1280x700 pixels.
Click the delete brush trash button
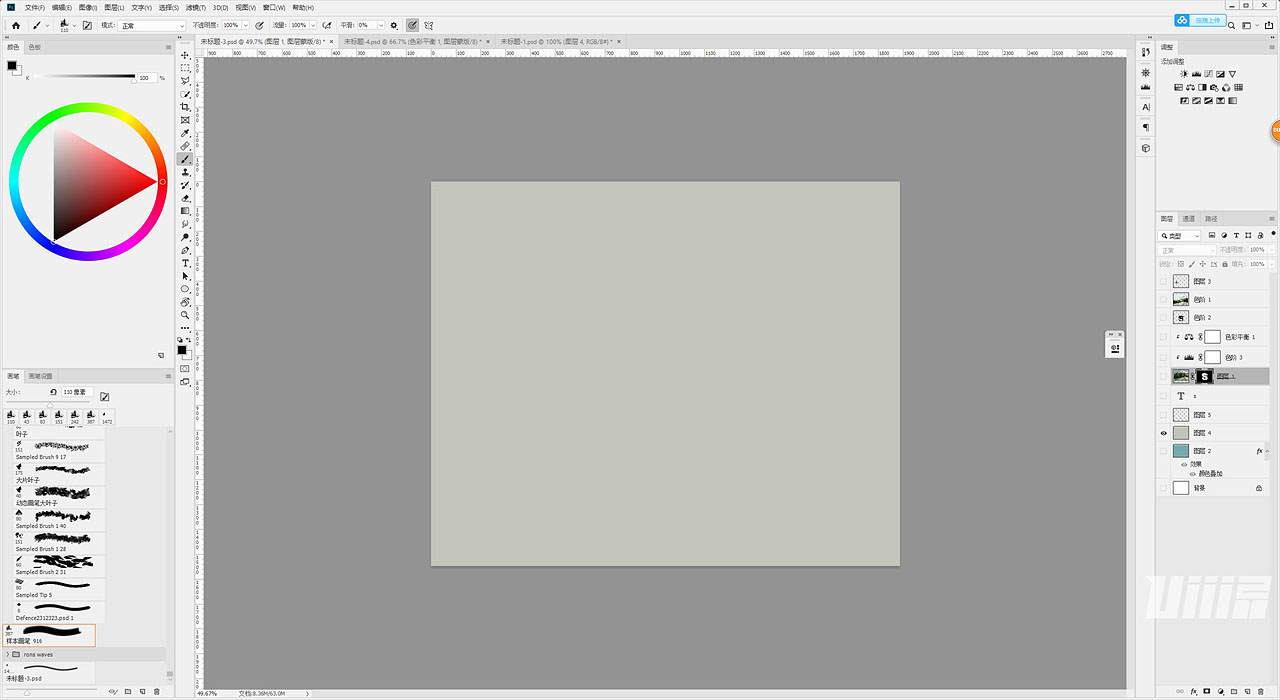[x=156, y=691]
